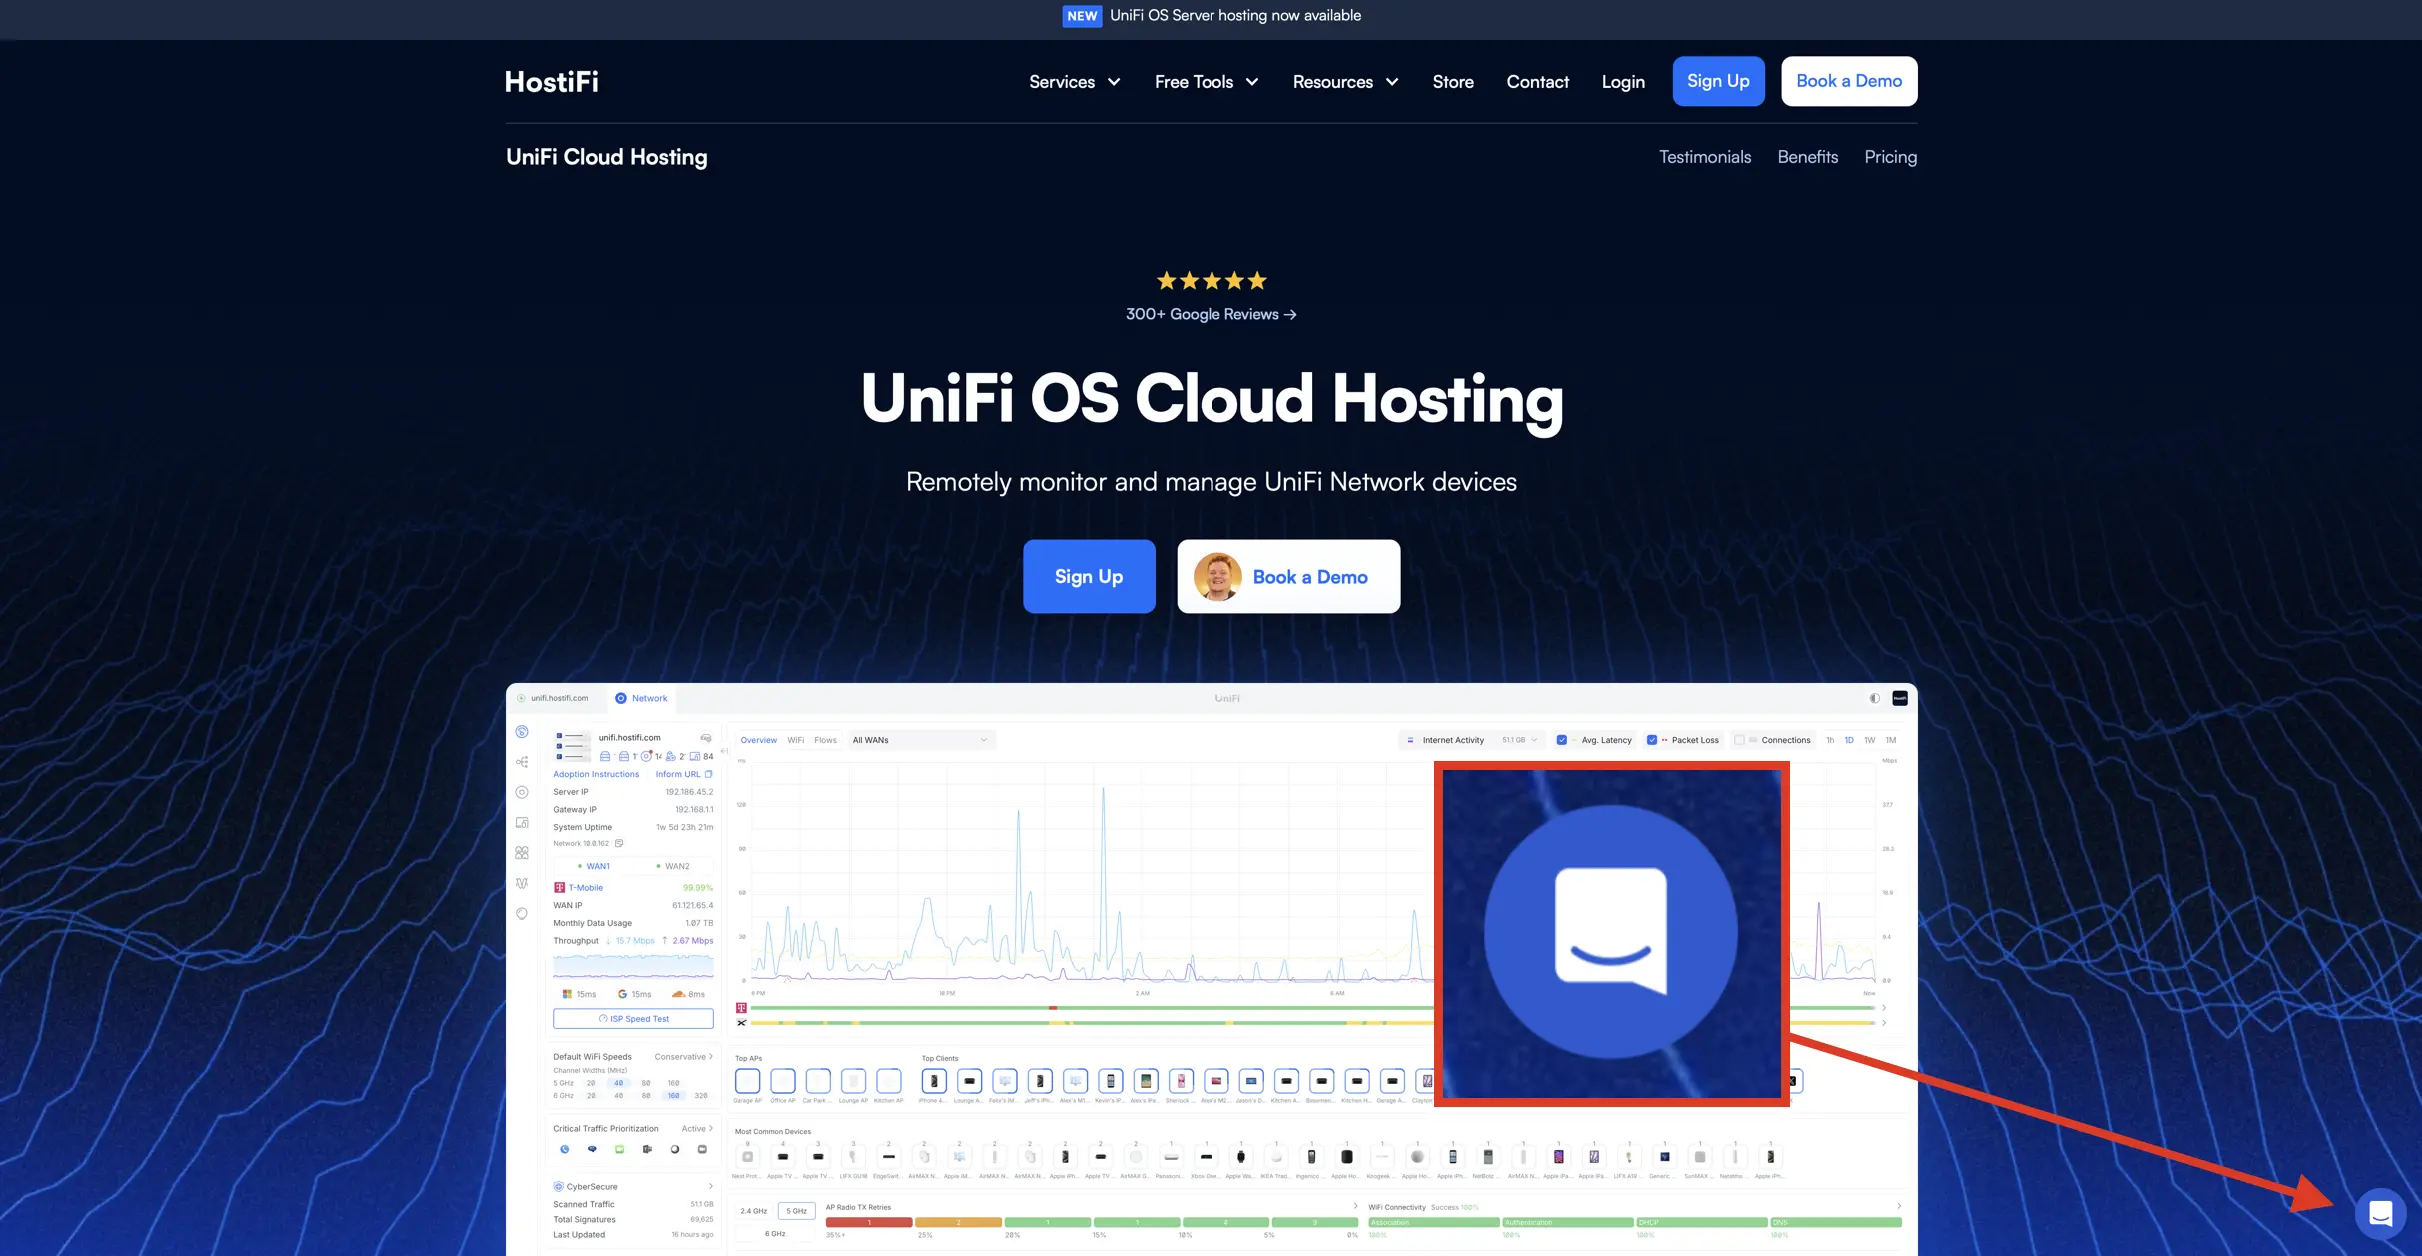This screenshot has width=2422, height=1256.
Task: Click the topology icon in UniFi sidebar
Action: coord(522,762)
